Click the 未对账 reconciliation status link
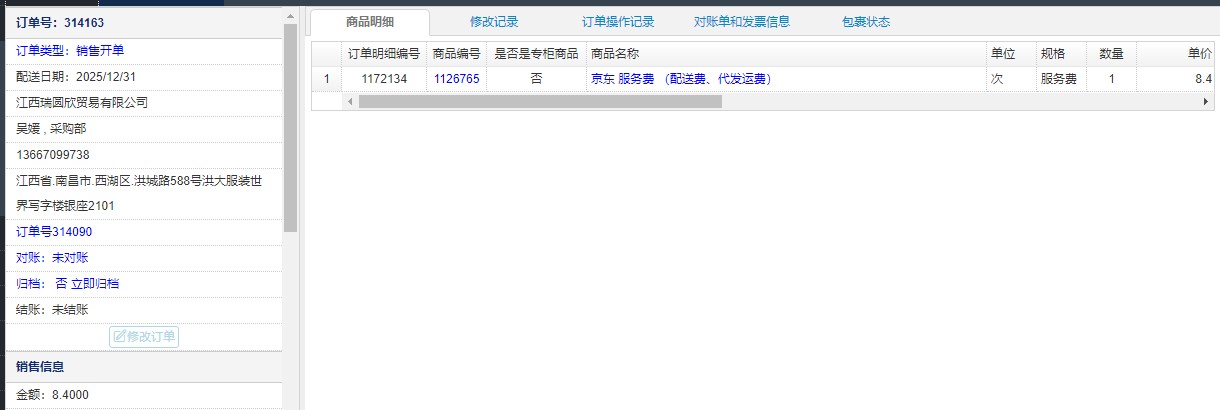1220x410 pixels. click(x=70, y=258)
